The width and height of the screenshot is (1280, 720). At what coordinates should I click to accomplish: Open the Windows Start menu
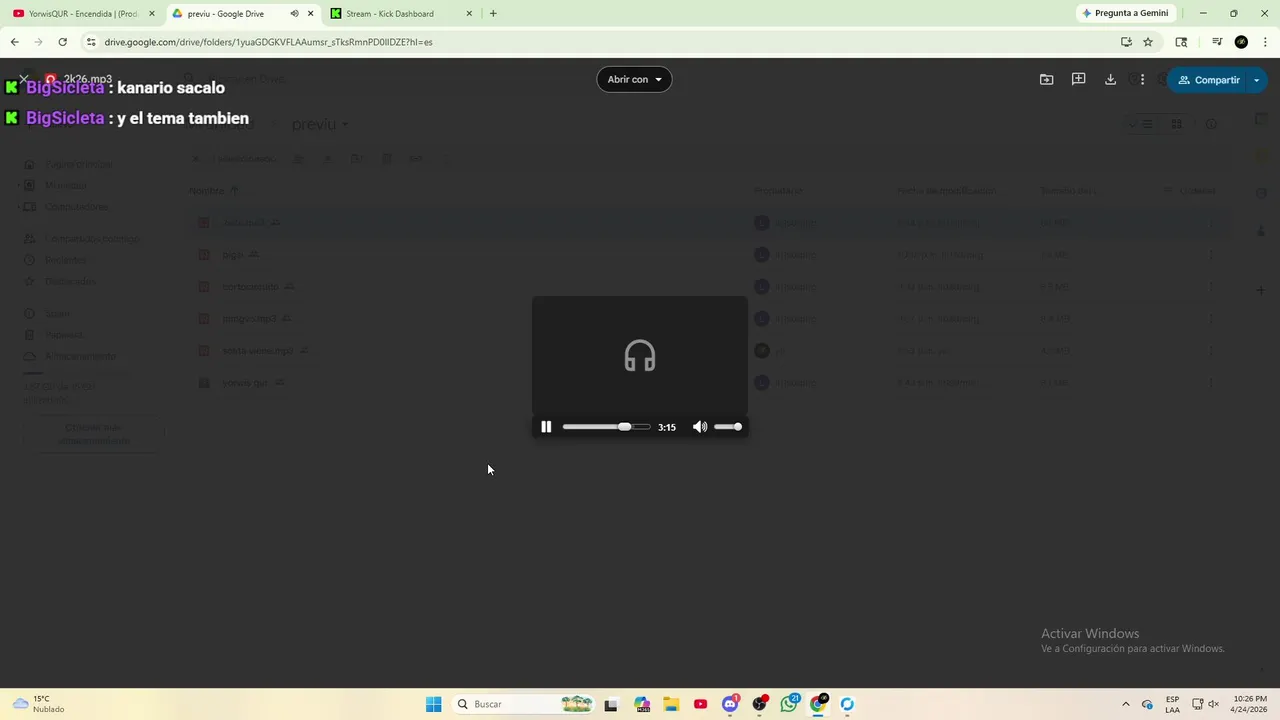(x=433, y=704)
